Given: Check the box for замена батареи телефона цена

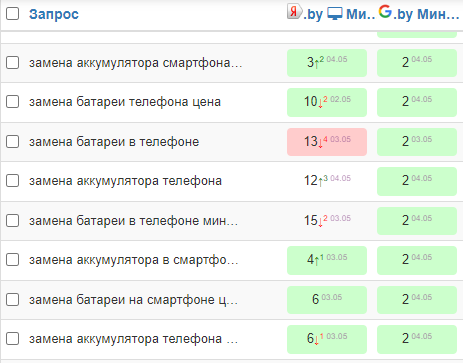Looking at the screenshot, I should coord(13,102).
